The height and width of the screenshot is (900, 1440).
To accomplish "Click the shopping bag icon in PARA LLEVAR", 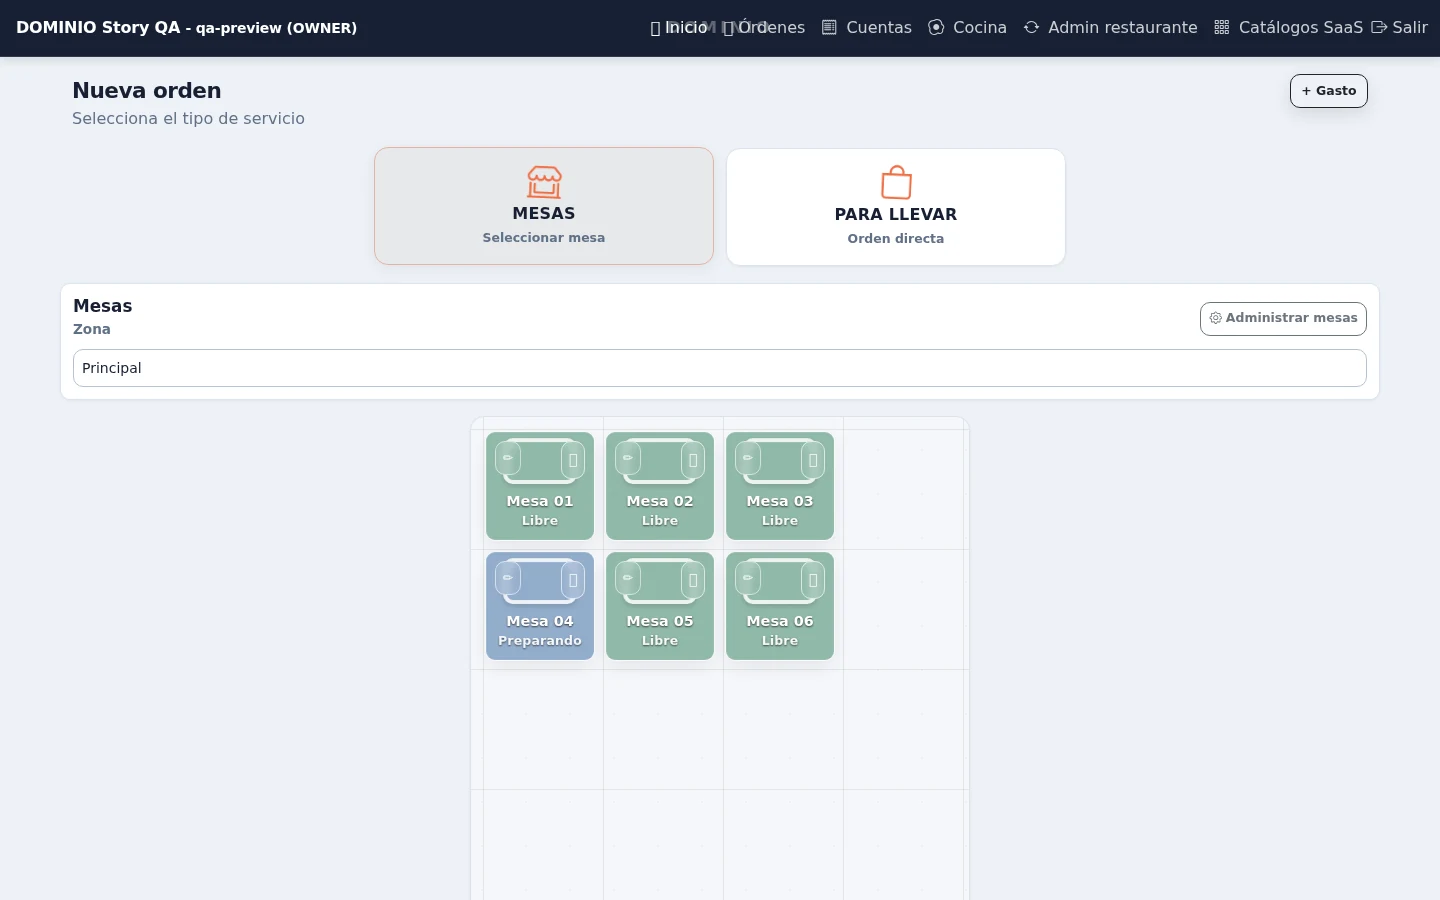I will coord(896,183).
